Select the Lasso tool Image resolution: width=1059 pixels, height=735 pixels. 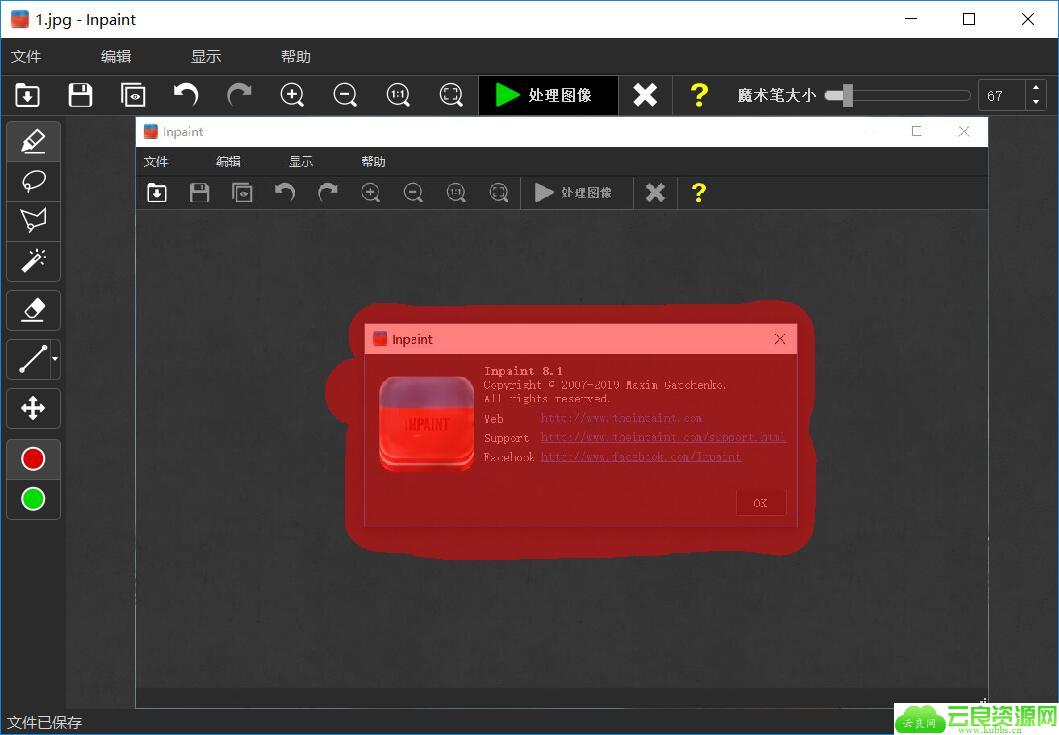(x=33, y=182)
